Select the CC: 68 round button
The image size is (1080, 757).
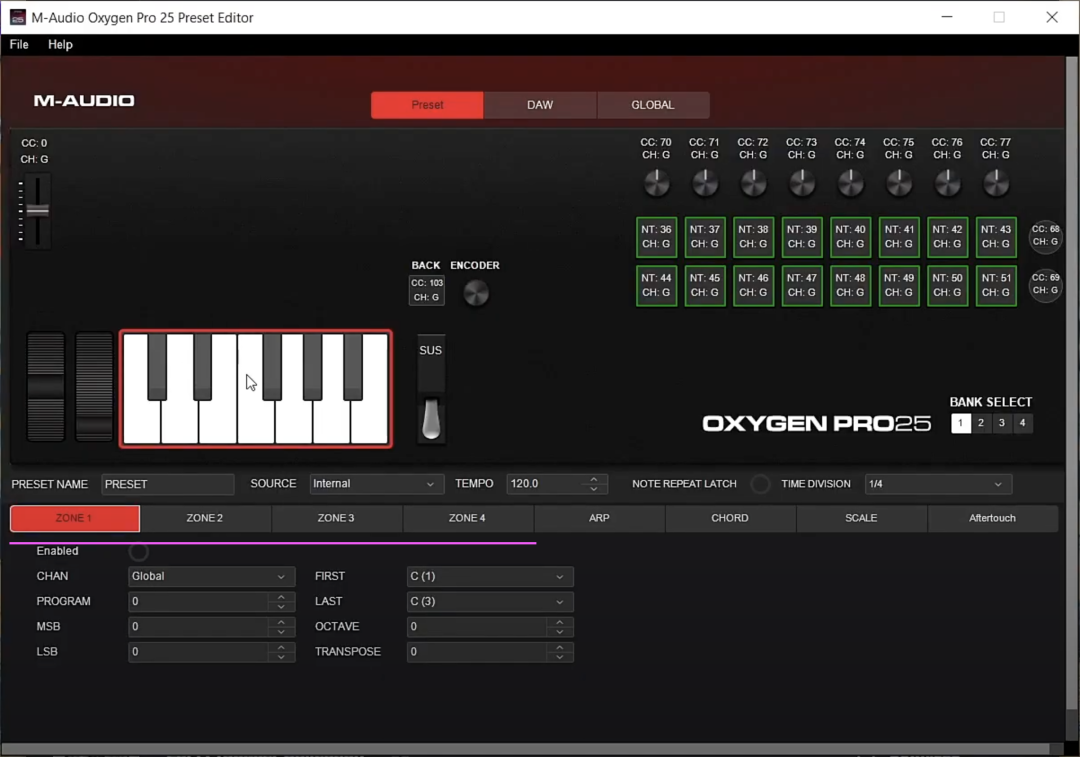coord(1045,236)
